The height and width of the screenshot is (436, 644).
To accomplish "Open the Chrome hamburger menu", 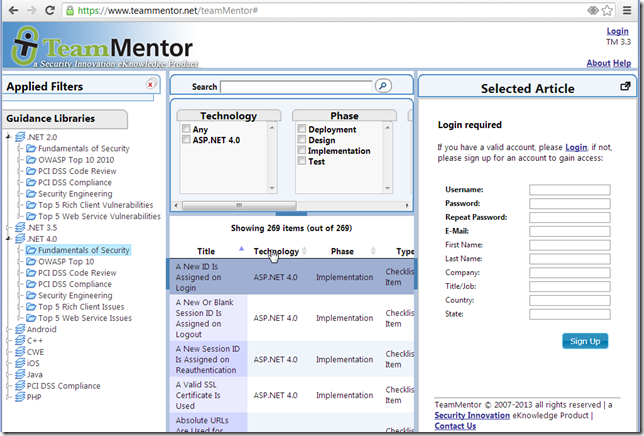I will [x=627, y=10].
